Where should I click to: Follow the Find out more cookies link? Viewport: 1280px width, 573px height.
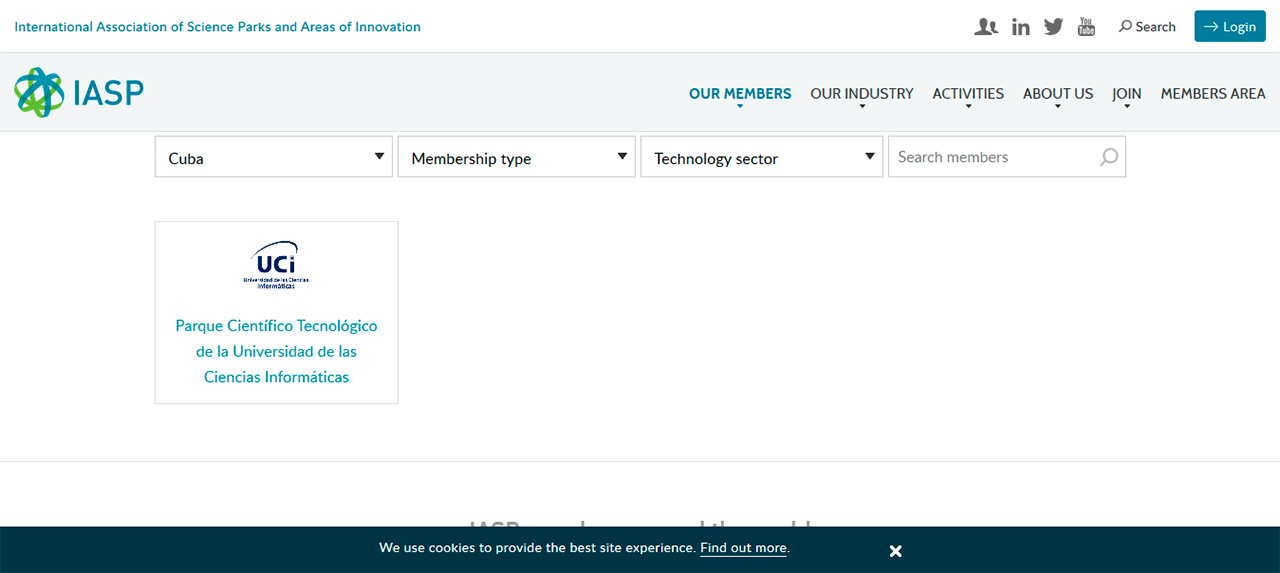click(x=743, y=548)
